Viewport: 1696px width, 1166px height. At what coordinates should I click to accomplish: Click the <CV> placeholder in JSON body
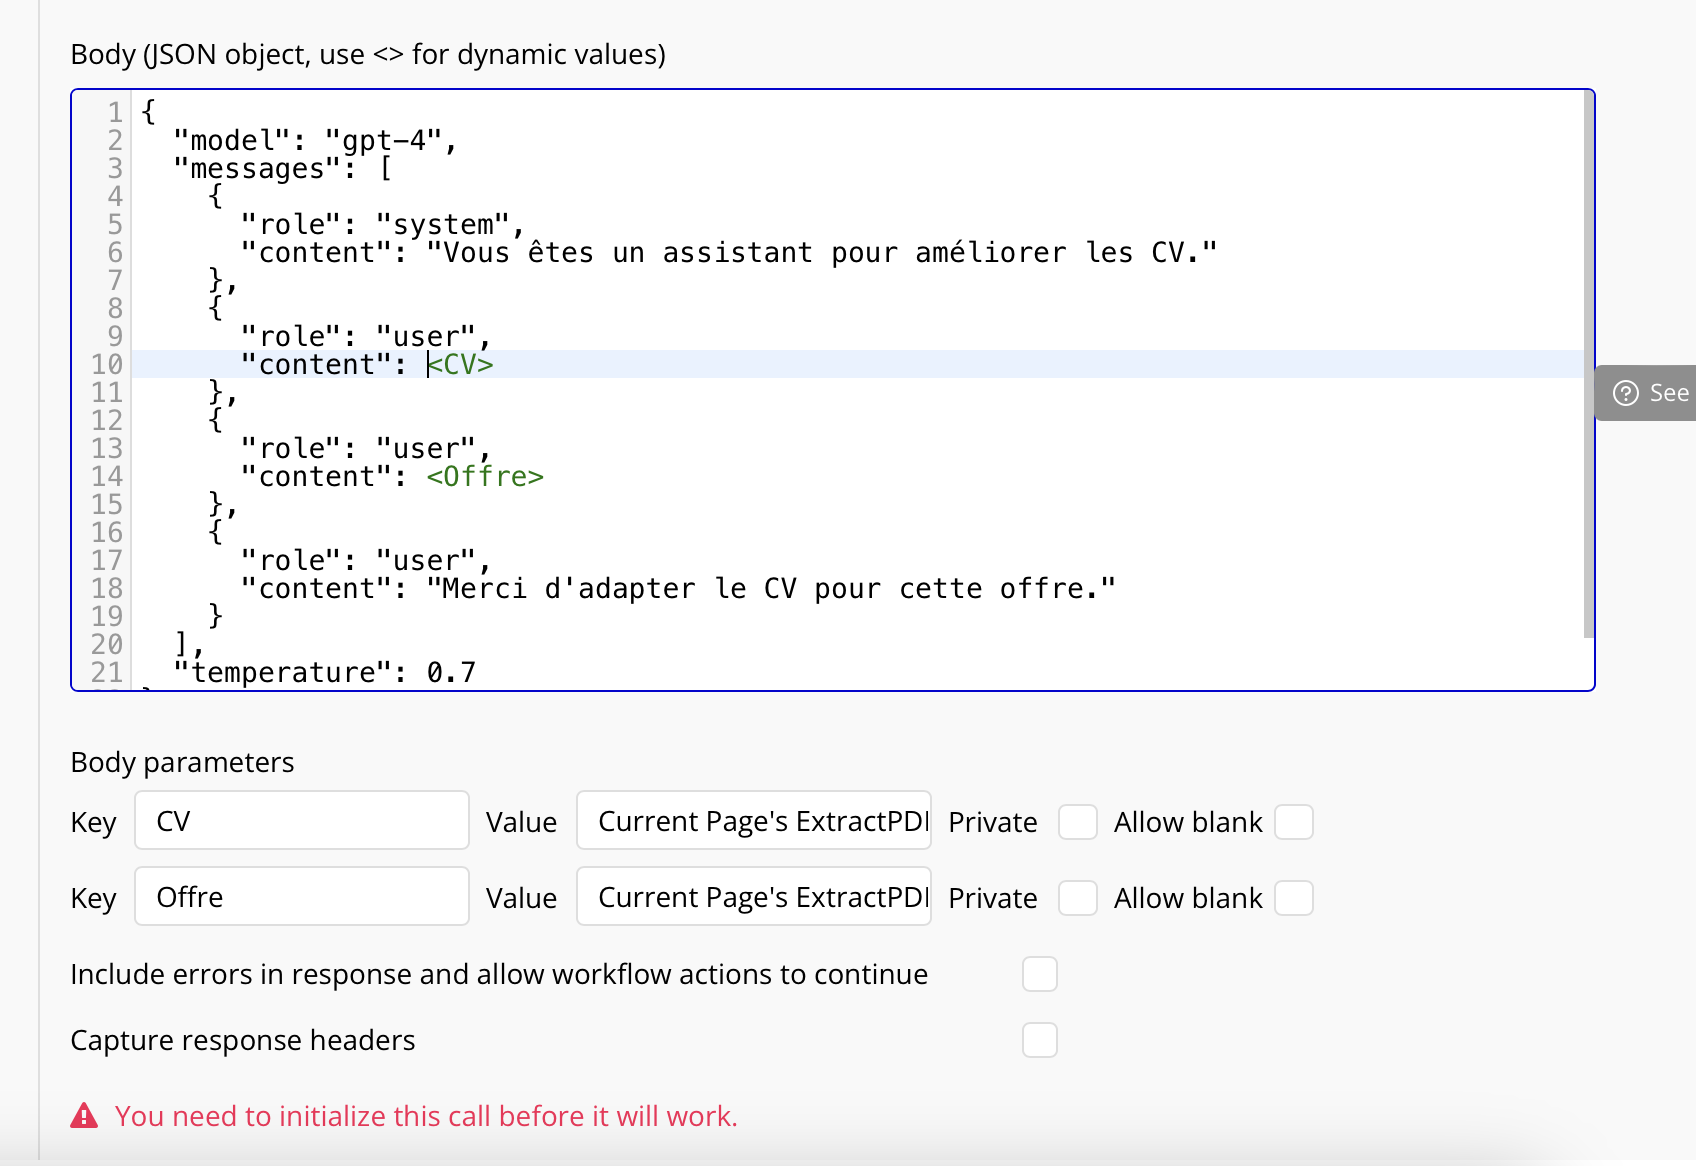point(461,365)
